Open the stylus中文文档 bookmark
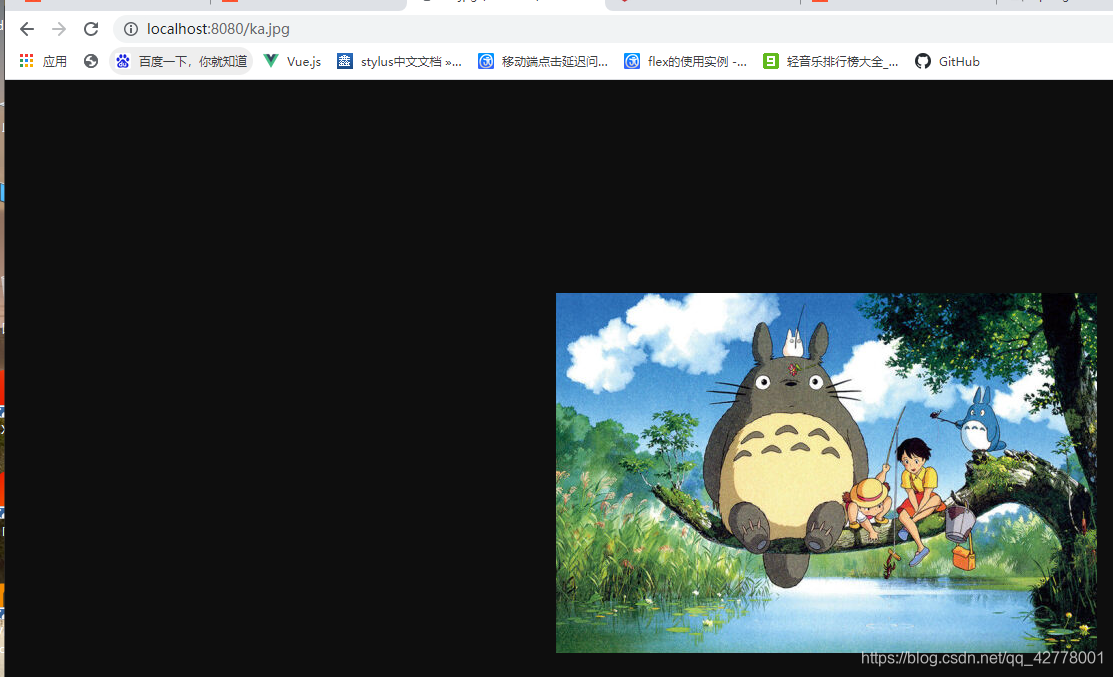The height and width of the screenshot is (677, 1113). 400,62
